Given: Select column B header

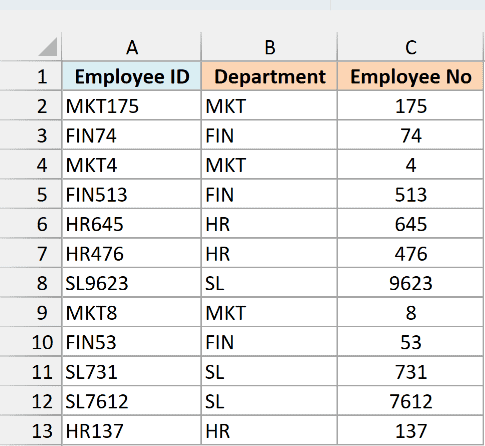Looking at the screenshot, I should click(269, 47).
